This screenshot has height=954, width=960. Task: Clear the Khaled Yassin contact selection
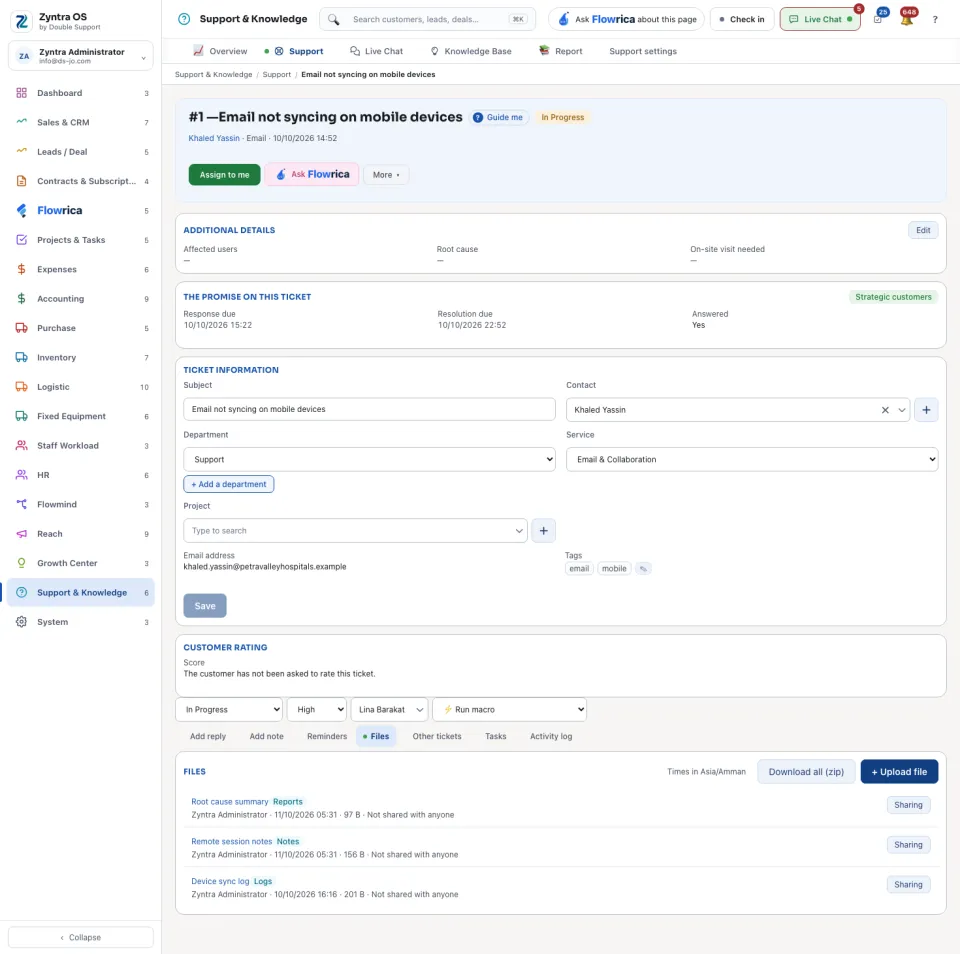coord(885,410)
